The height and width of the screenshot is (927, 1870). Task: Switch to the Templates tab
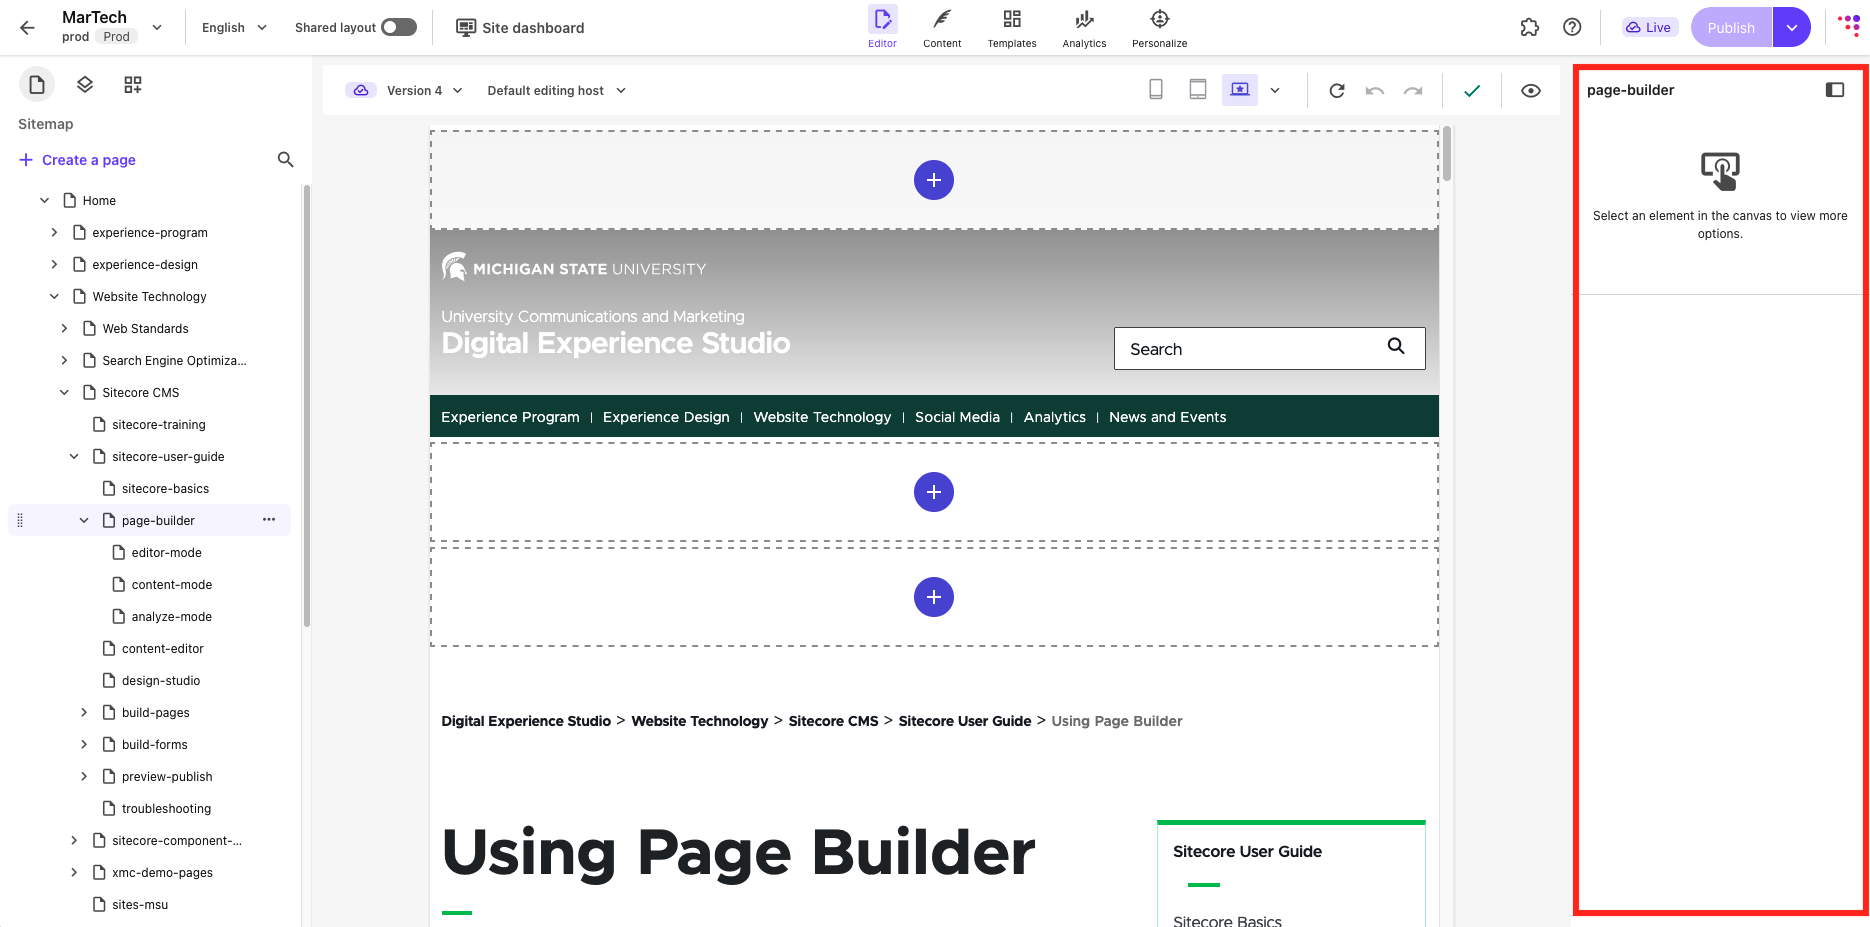(1012, 28)
